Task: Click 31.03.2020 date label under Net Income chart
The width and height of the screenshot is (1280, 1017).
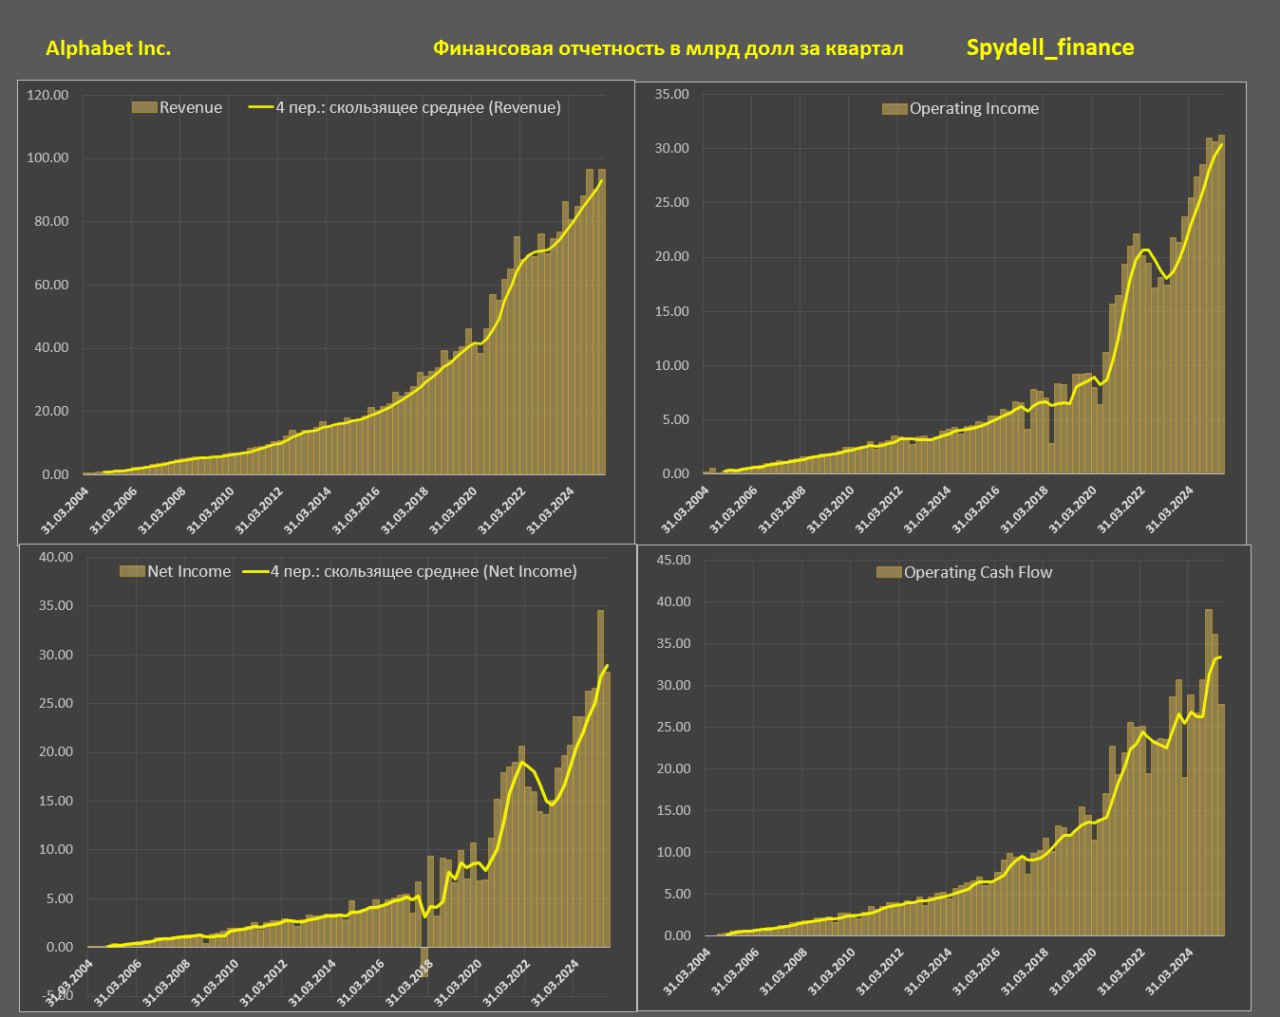Action: [x=457, y=982]
